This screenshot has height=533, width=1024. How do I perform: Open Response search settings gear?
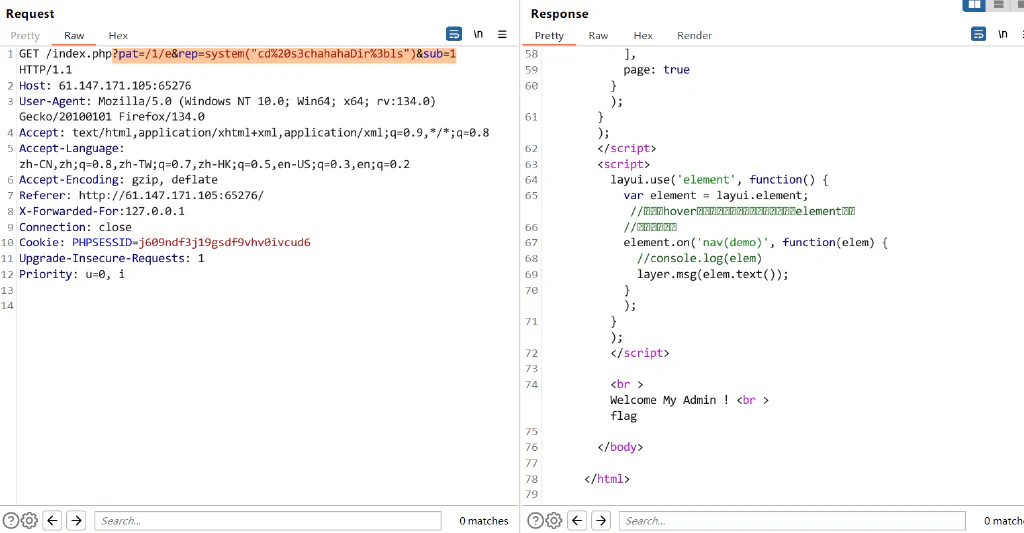click(x=554, y=521)
